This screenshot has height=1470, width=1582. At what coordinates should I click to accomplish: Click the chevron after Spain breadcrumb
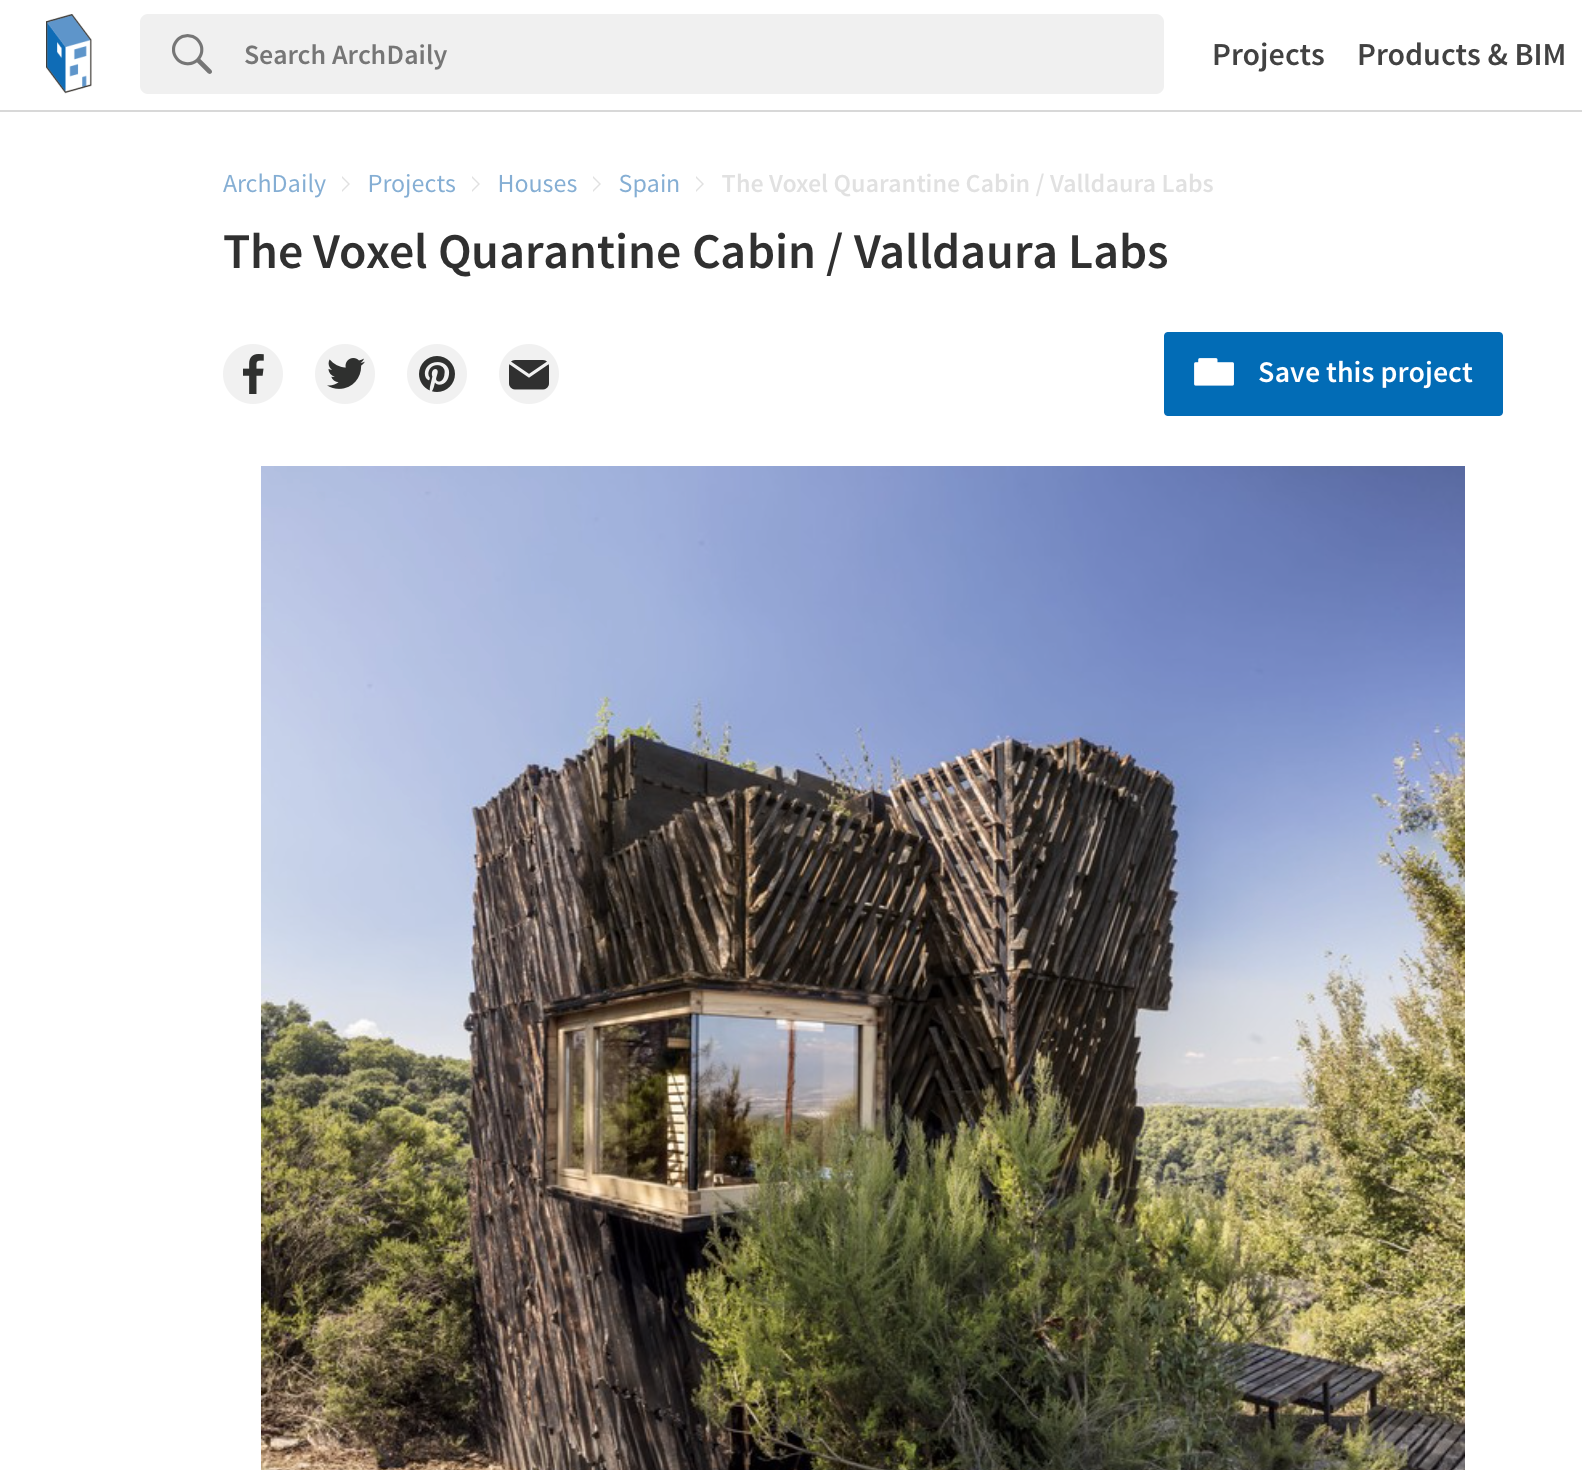tap(700, 184)
